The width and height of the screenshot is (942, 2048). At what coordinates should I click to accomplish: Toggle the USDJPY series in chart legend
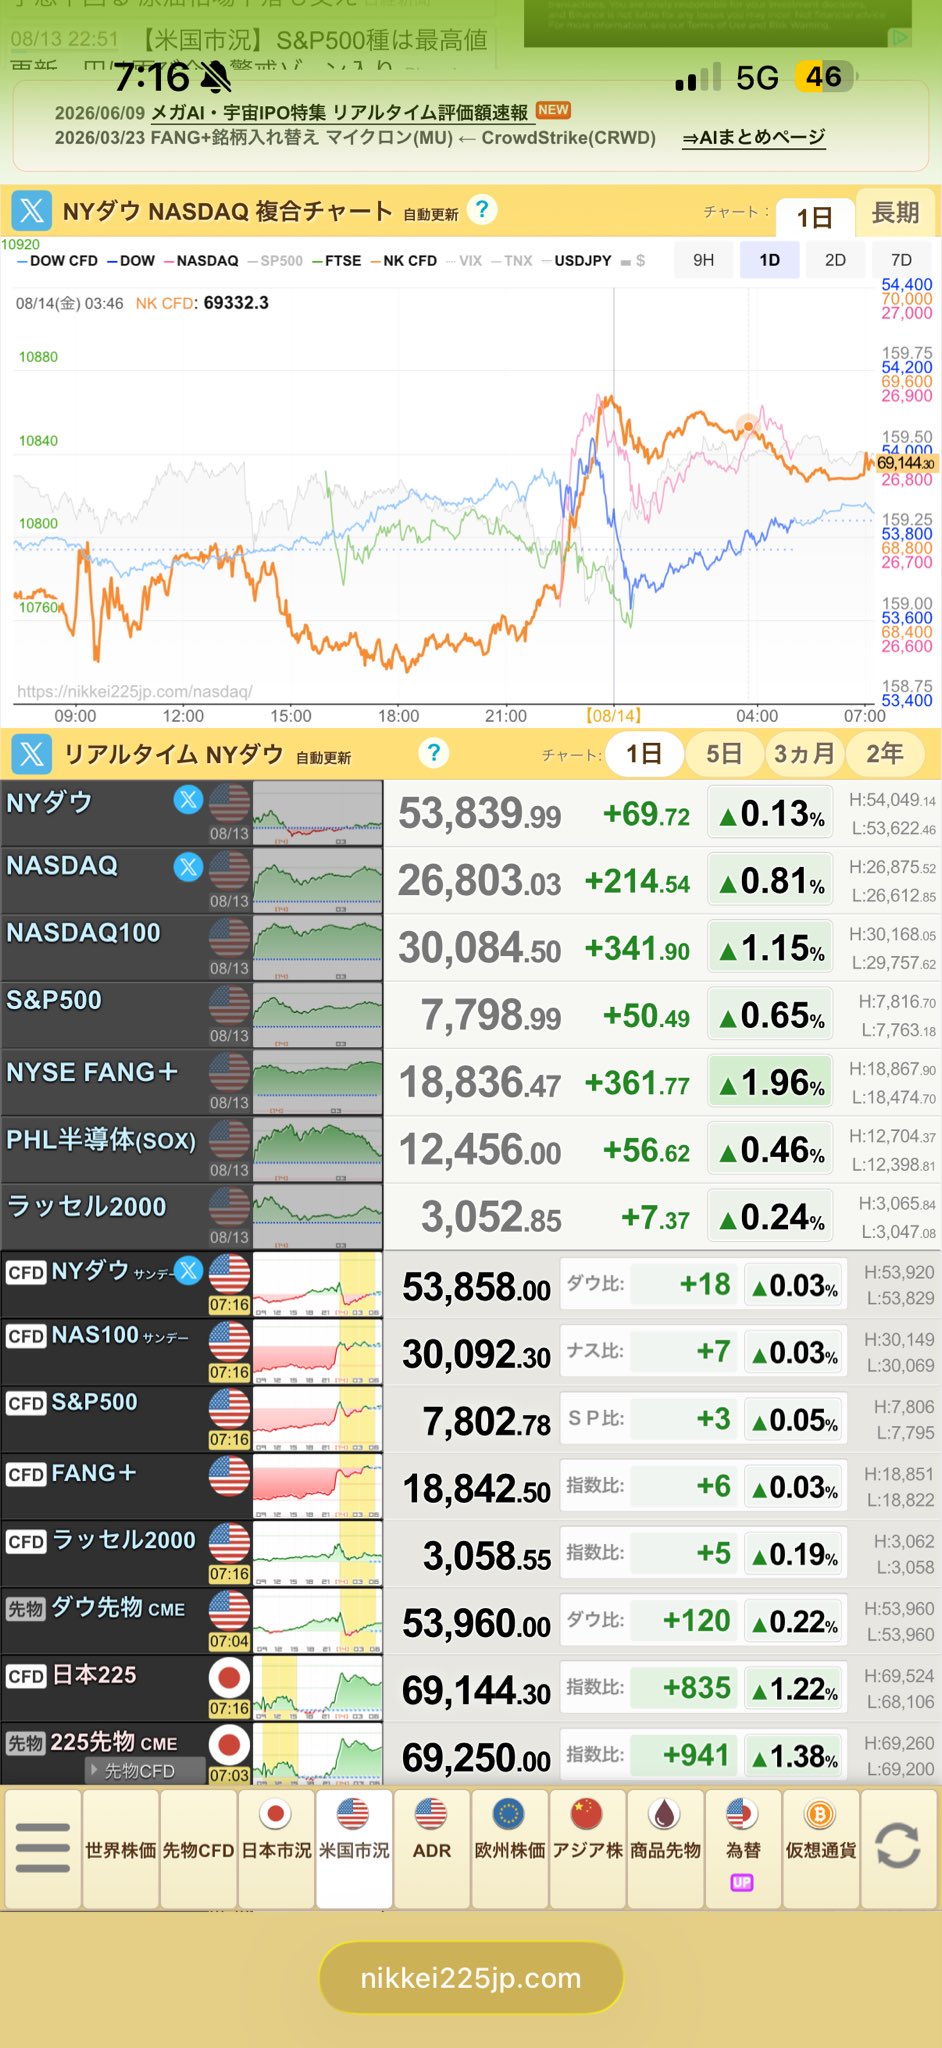576,261
